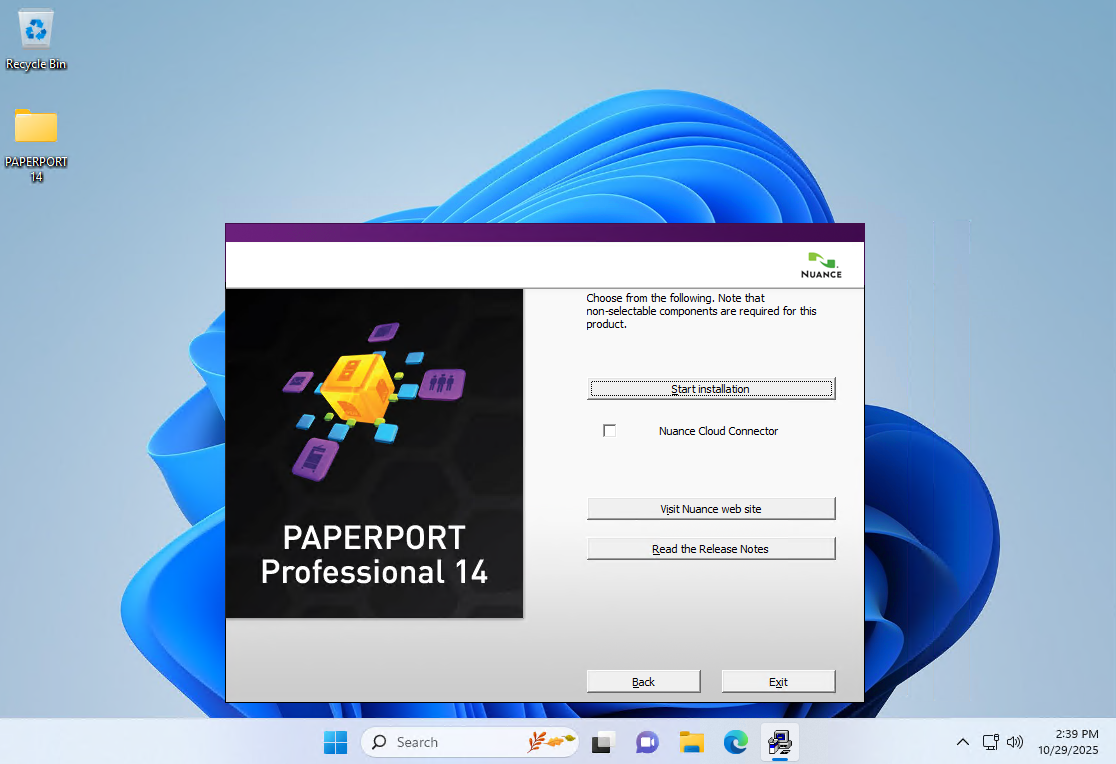Click the Nuance logo in the header
The image size is (1116, 764).
click(821, 266)
